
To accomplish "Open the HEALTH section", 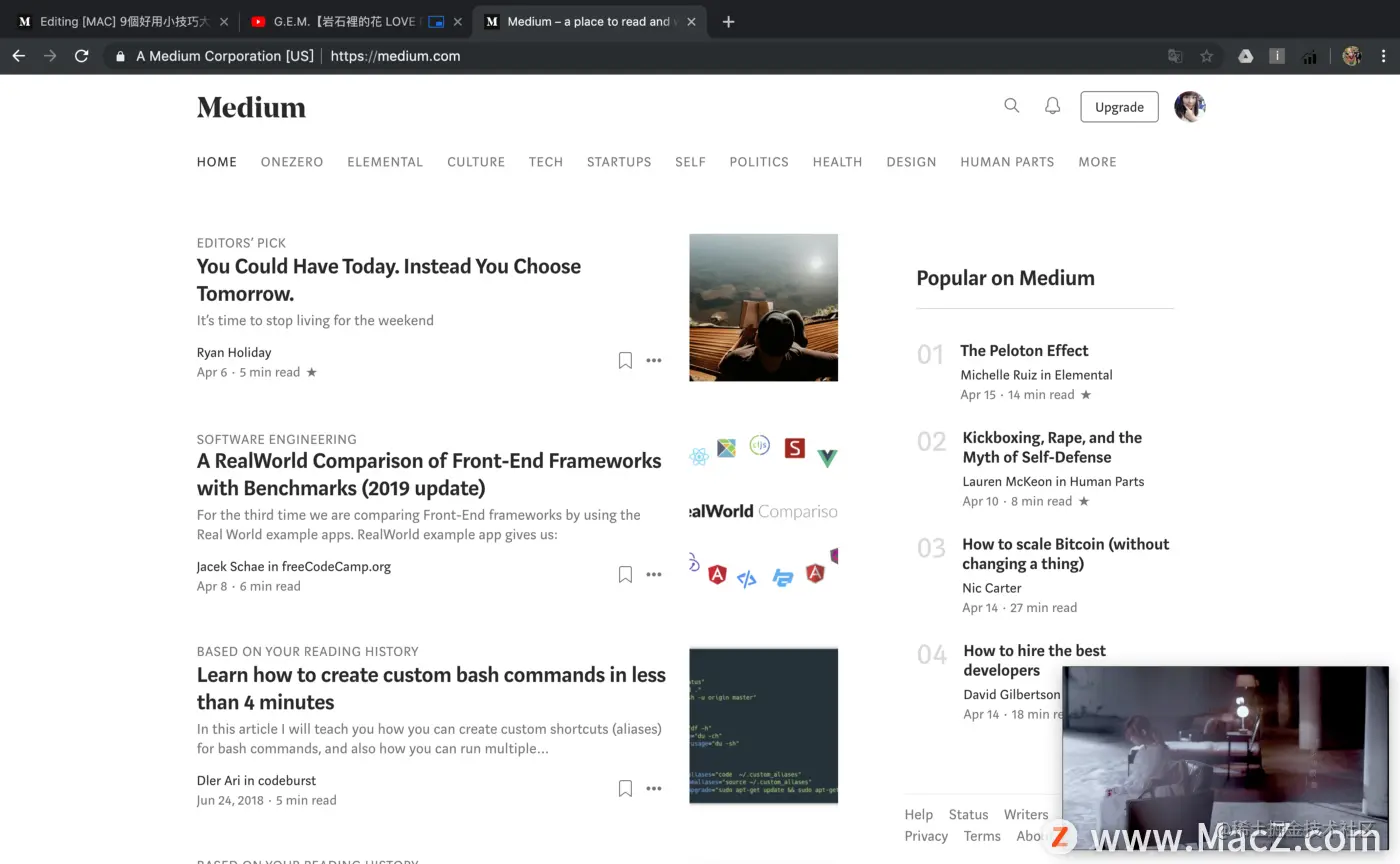I will 837,162.
